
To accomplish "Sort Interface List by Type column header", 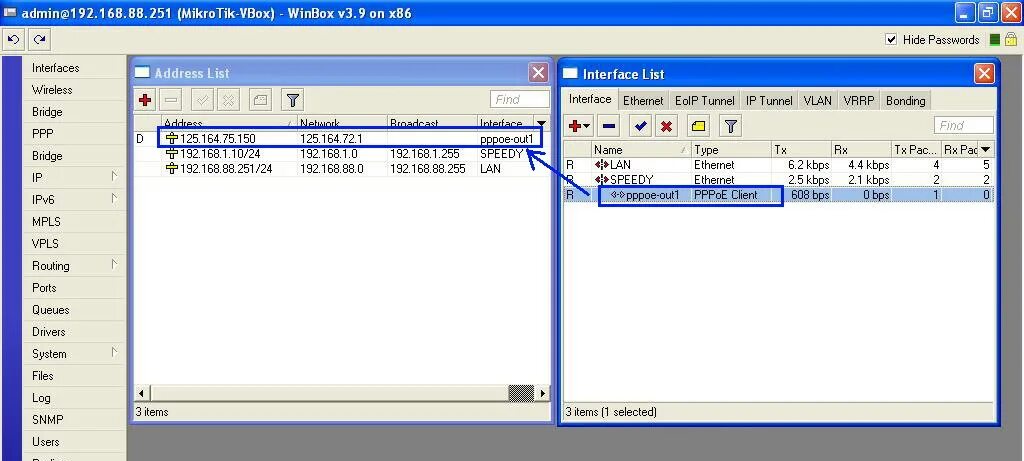I will point(731,150).
